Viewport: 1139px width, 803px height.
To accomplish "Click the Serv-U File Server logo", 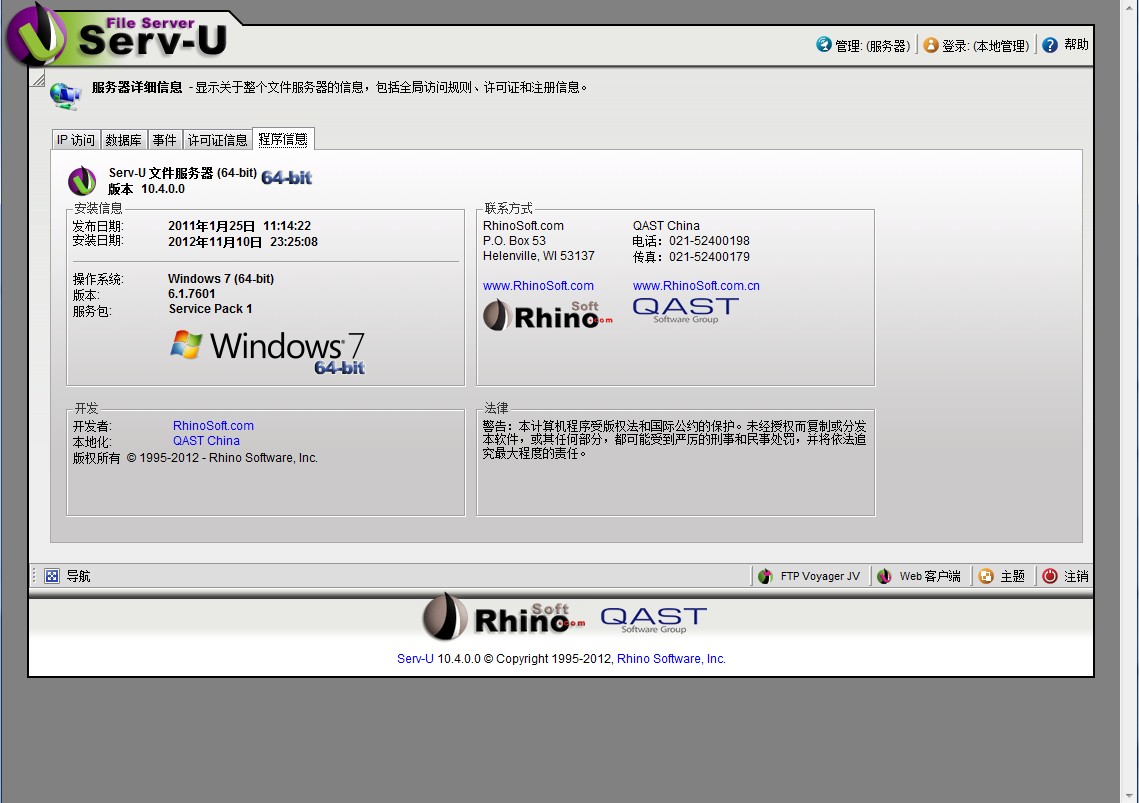I will pos(120,34).
